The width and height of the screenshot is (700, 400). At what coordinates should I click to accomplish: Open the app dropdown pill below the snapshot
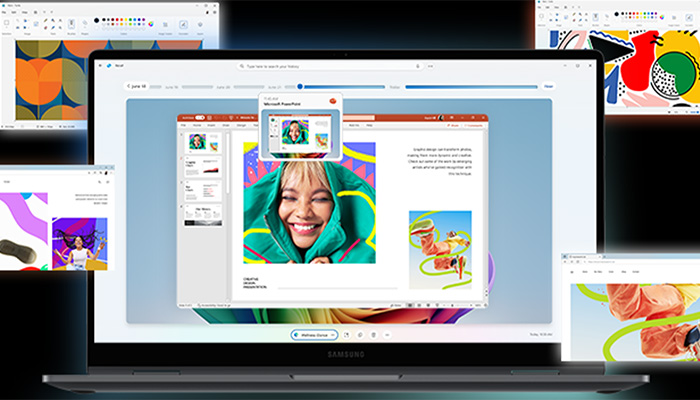(315, 335)
